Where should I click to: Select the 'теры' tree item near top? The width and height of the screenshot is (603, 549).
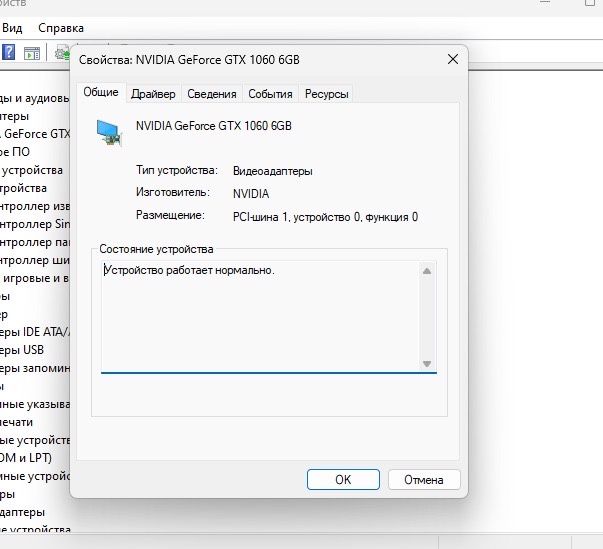pos(15,116)
